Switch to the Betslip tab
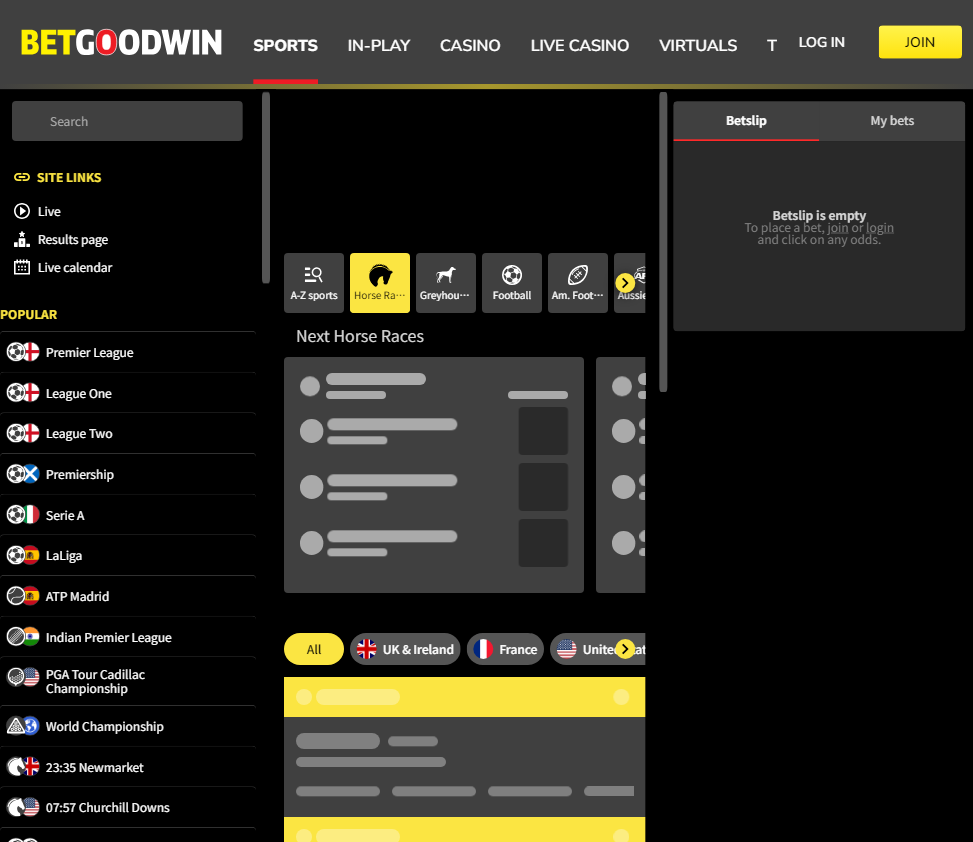973x842 pixels. pyautogui.click(x=746, y=121)
